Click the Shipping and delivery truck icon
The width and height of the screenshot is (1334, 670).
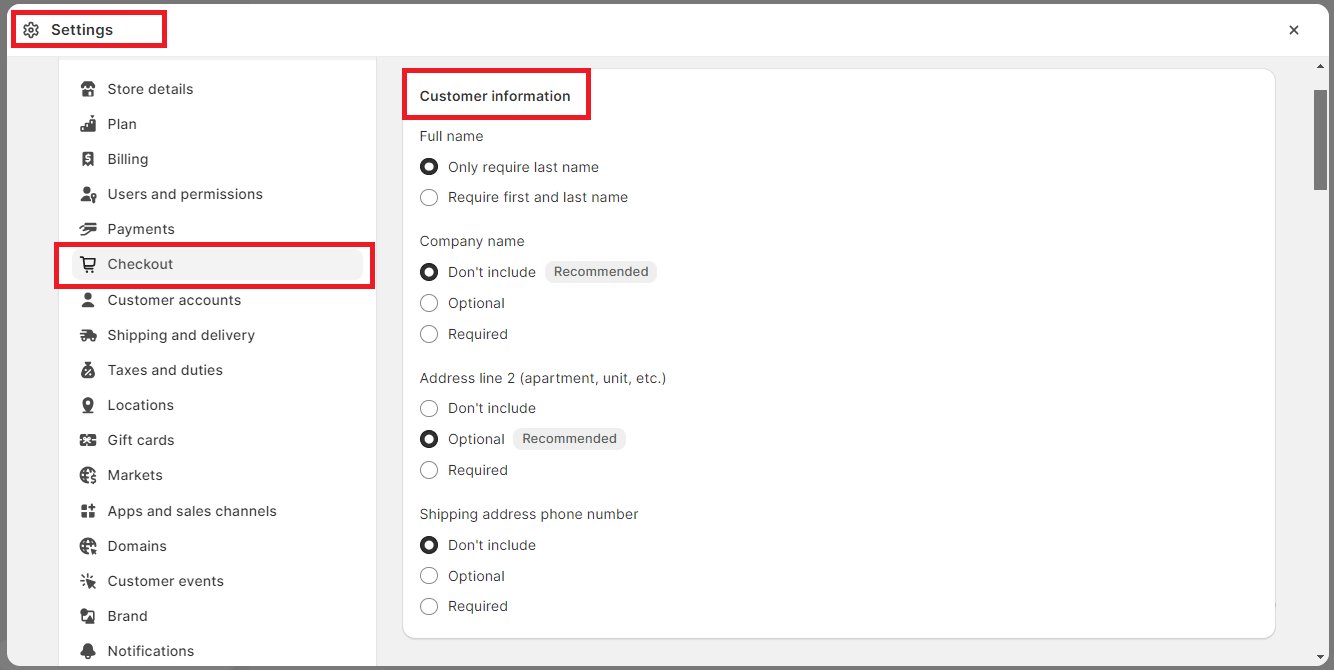click(88, 334)
